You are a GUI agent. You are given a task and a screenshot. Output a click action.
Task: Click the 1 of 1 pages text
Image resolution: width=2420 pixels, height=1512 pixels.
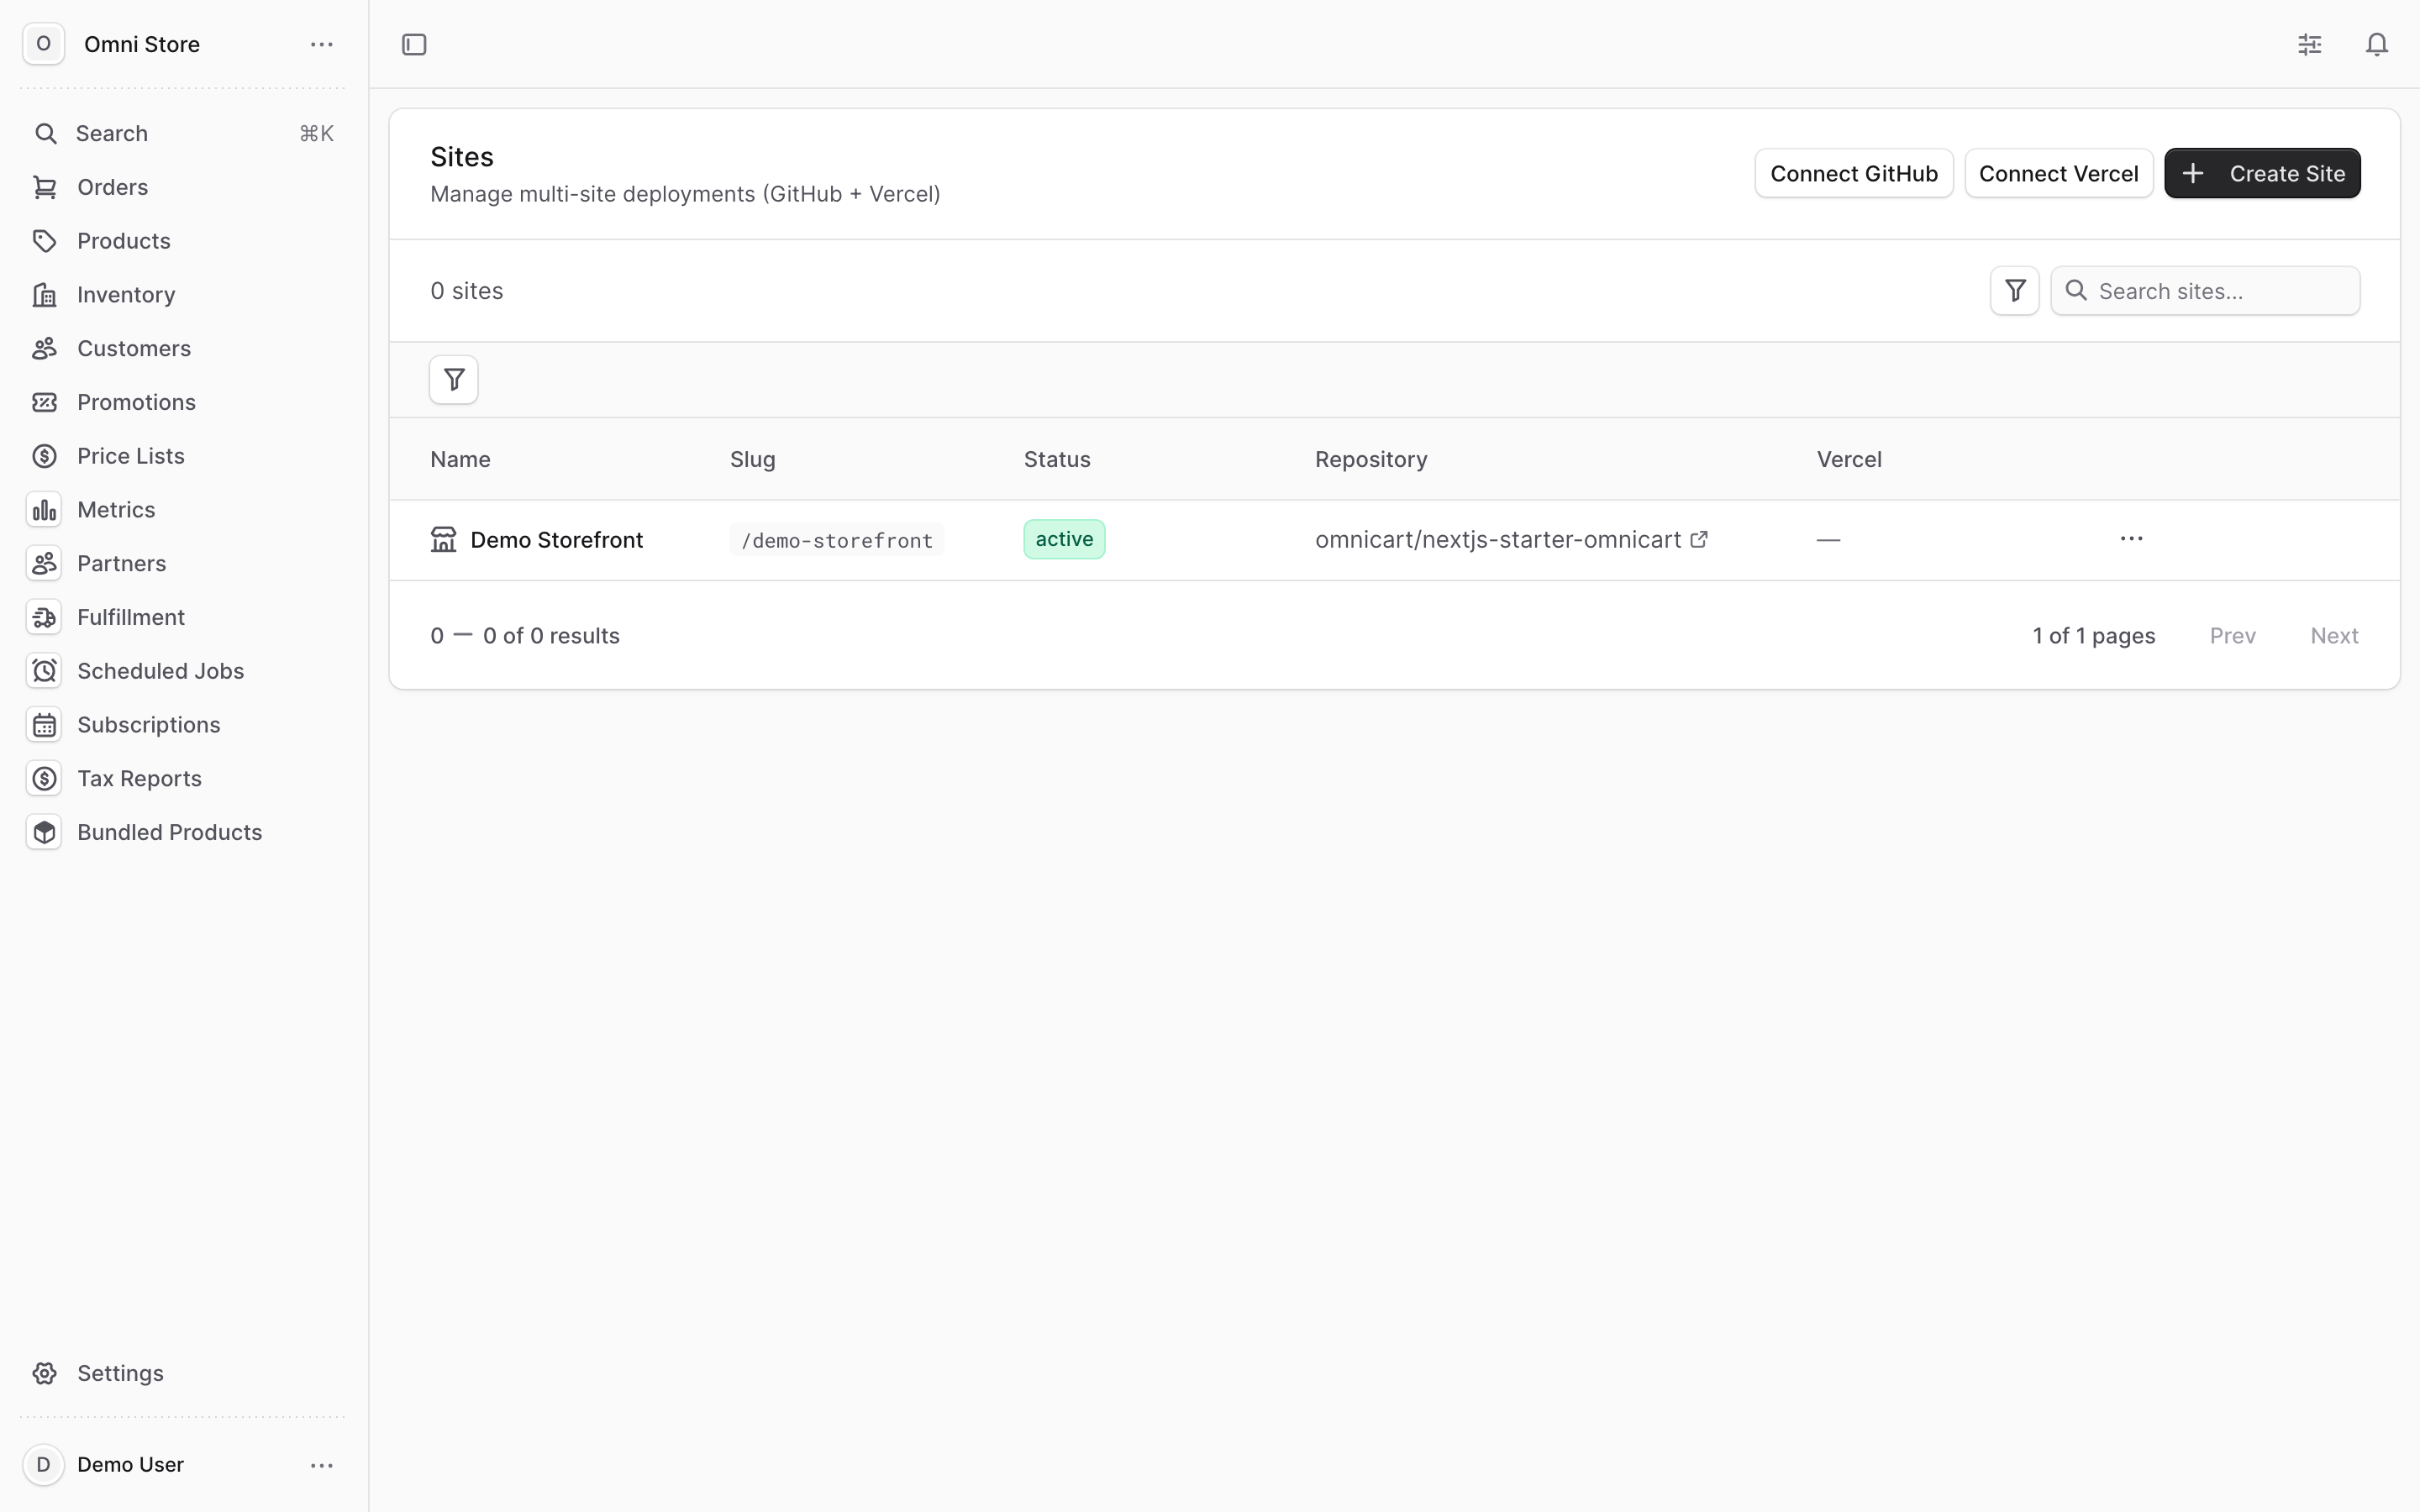pyautogui.click(x=2094, y=636)
